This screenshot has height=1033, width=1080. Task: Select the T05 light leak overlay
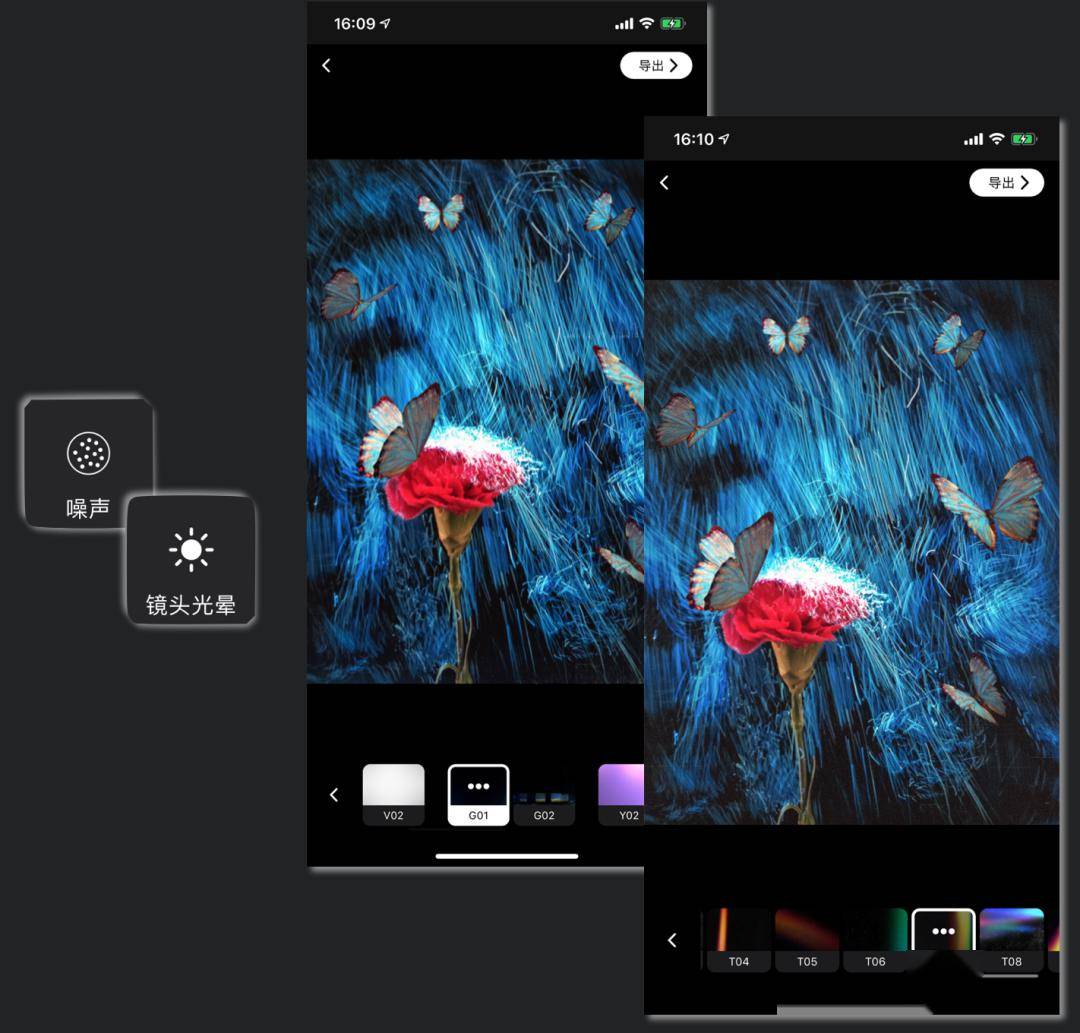(807, 939)
